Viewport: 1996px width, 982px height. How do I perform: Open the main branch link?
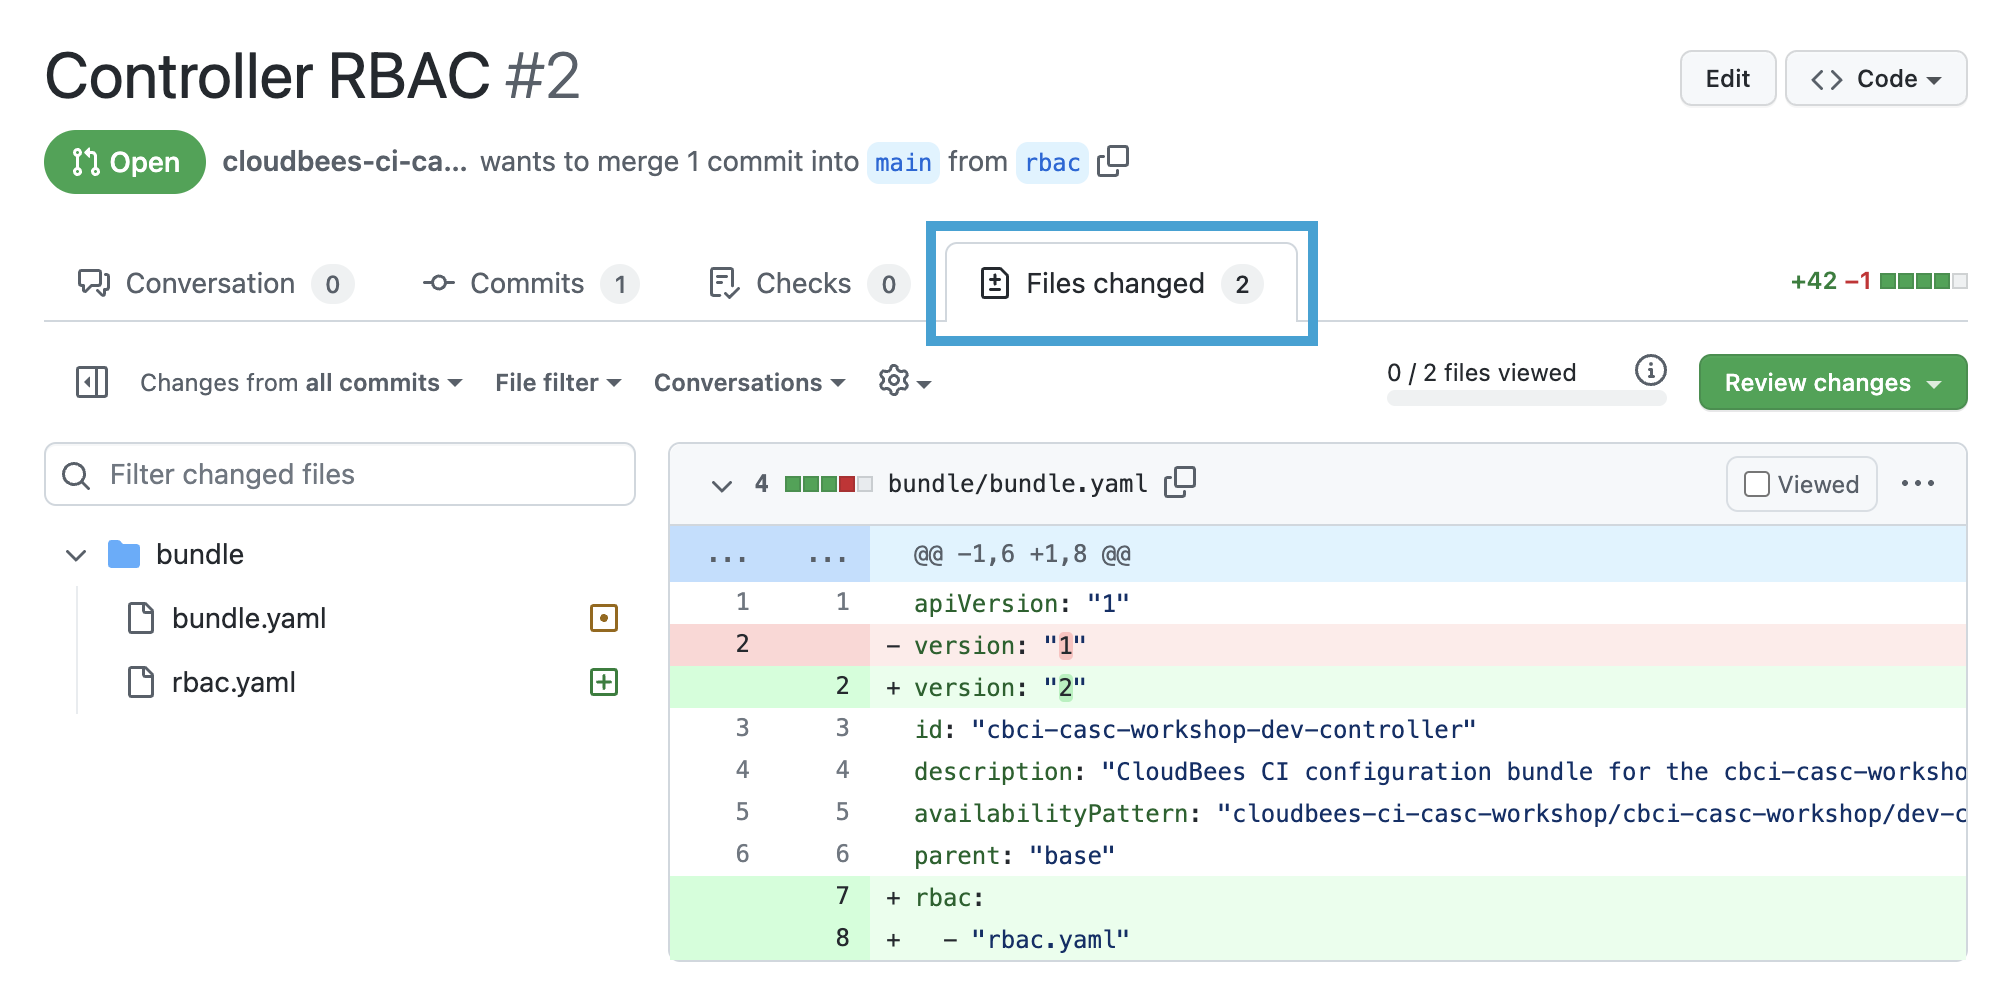click(903, 162)
